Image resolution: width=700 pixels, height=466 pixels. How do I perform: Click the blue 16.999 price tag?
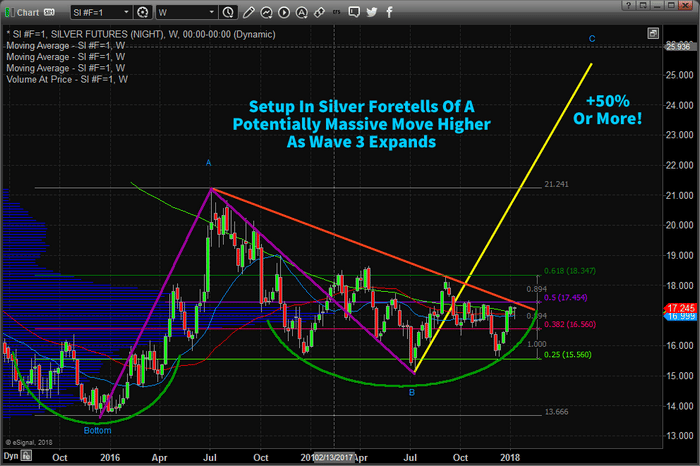[x=680, y=316]
